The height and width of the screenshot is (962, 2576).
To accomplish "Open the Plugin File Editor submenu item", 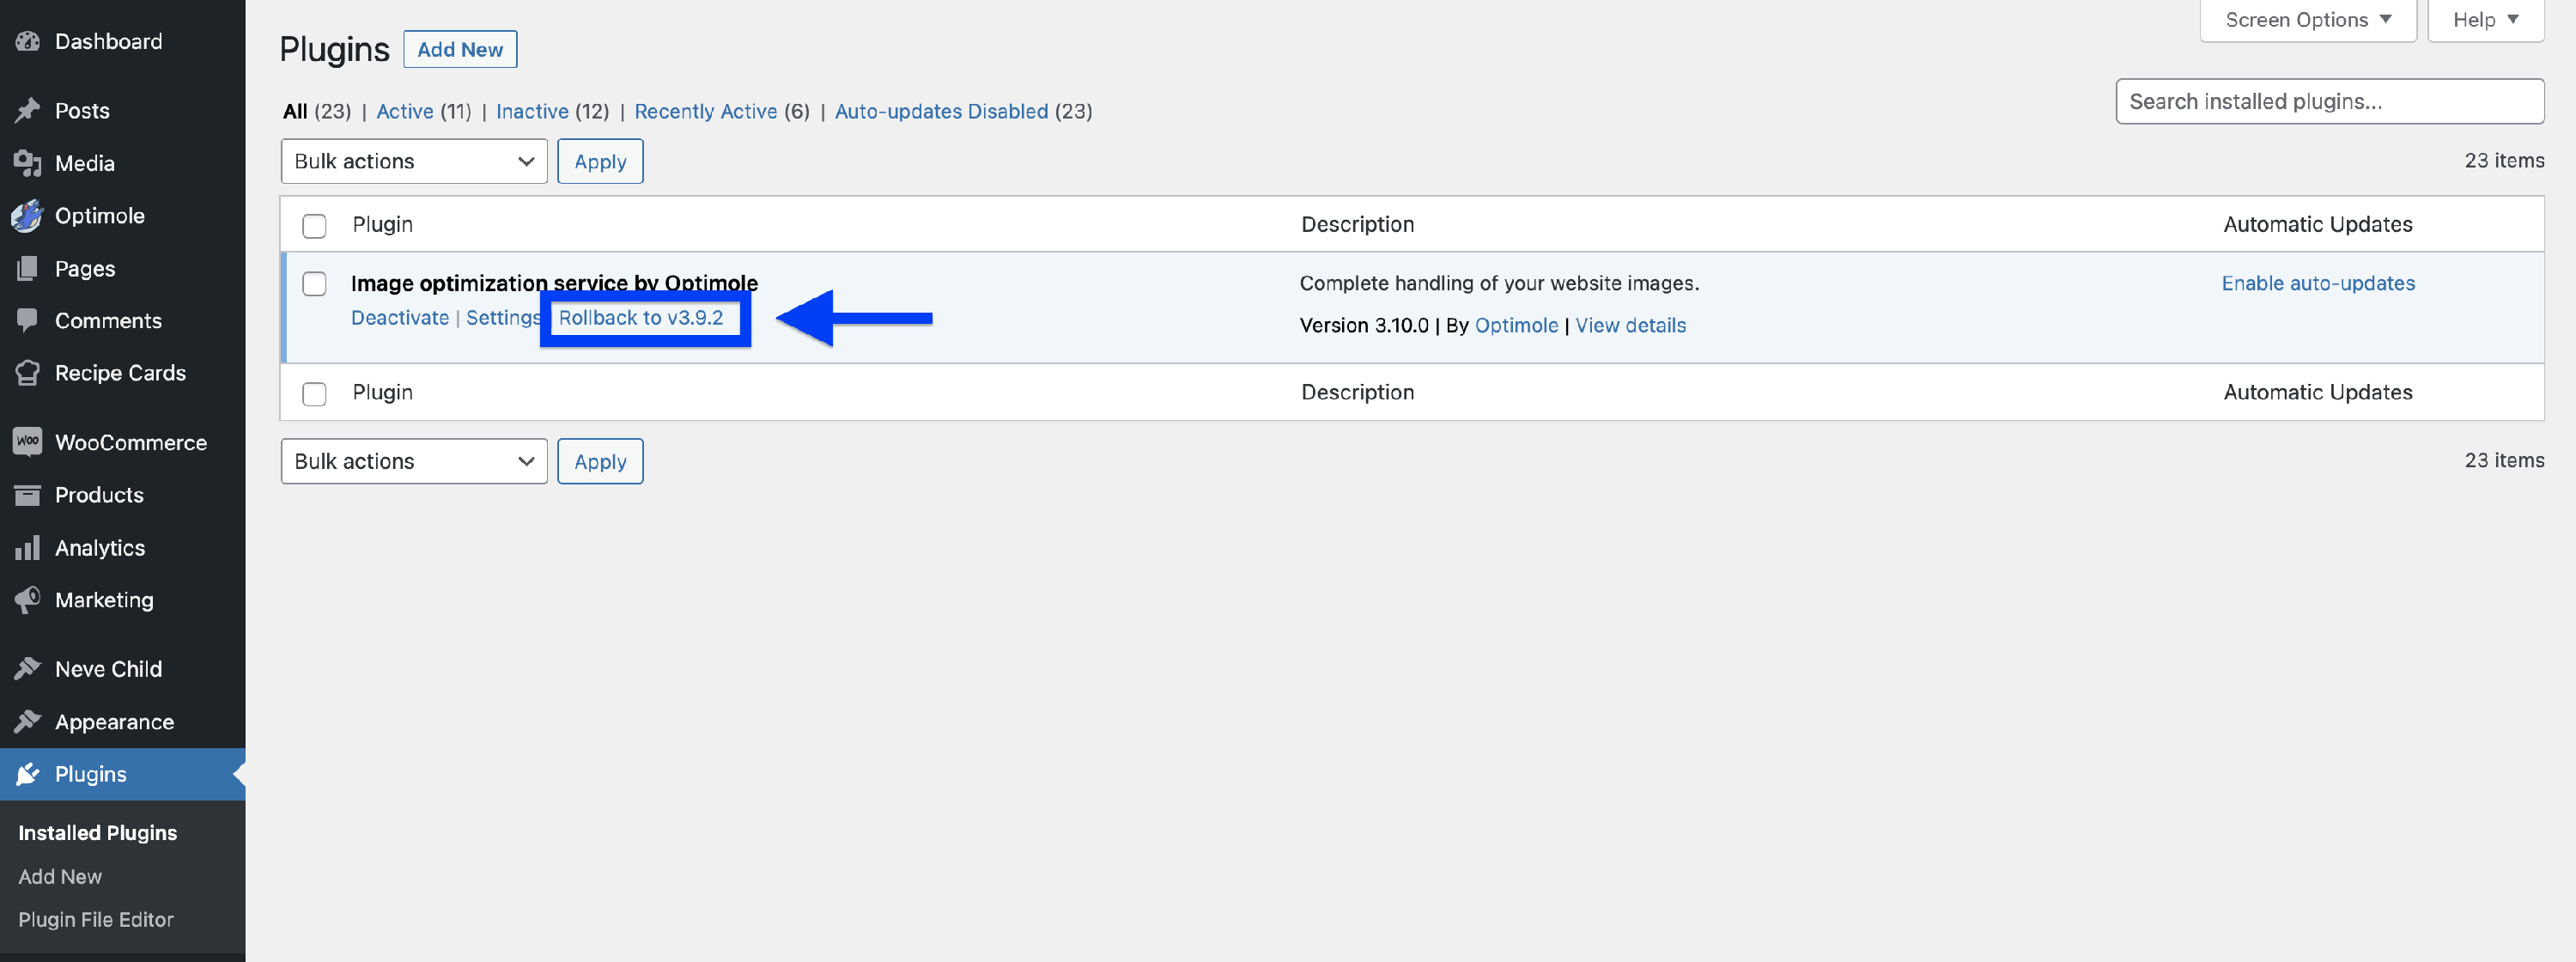I will (x=96, y=919).
